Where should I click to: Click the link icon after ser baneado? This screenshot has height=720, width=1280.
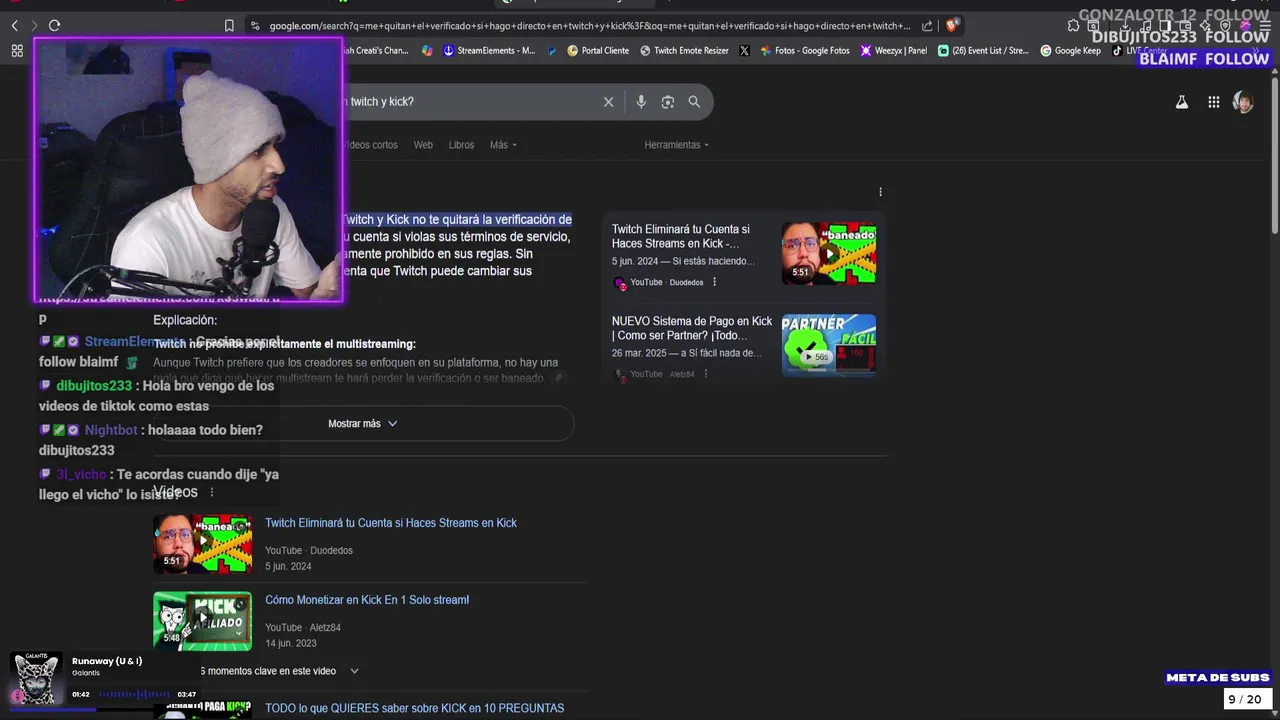coord(559,378)
